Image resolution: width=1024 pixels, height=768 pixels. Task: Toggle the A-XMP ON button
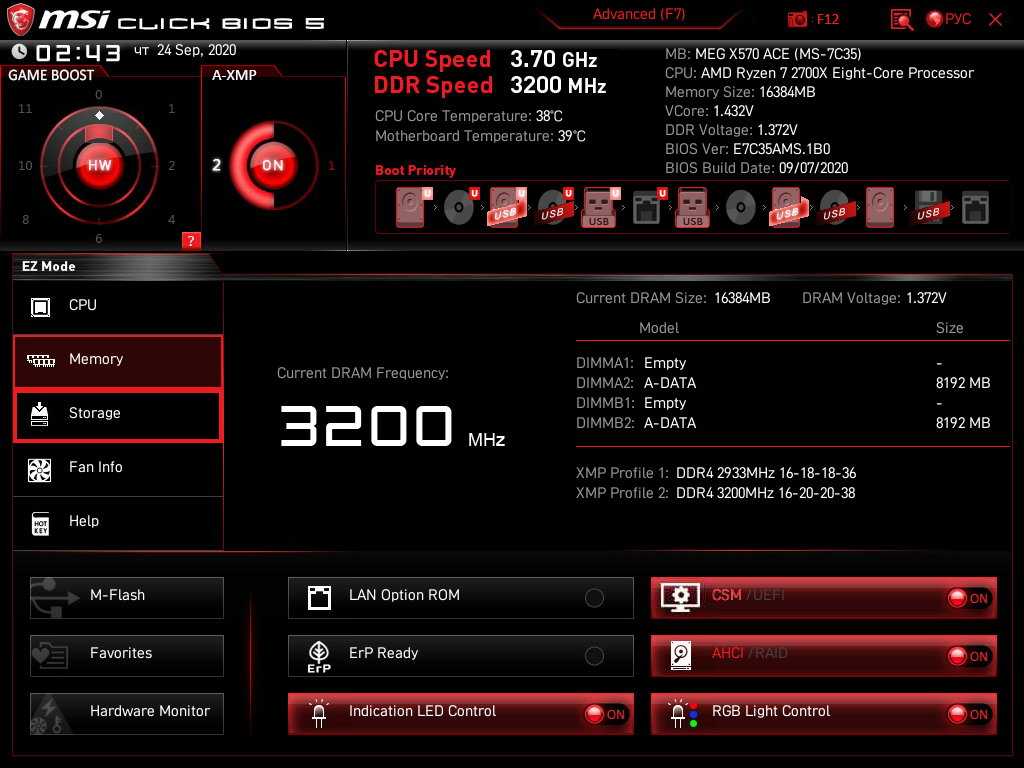click(x=272, y=165)
